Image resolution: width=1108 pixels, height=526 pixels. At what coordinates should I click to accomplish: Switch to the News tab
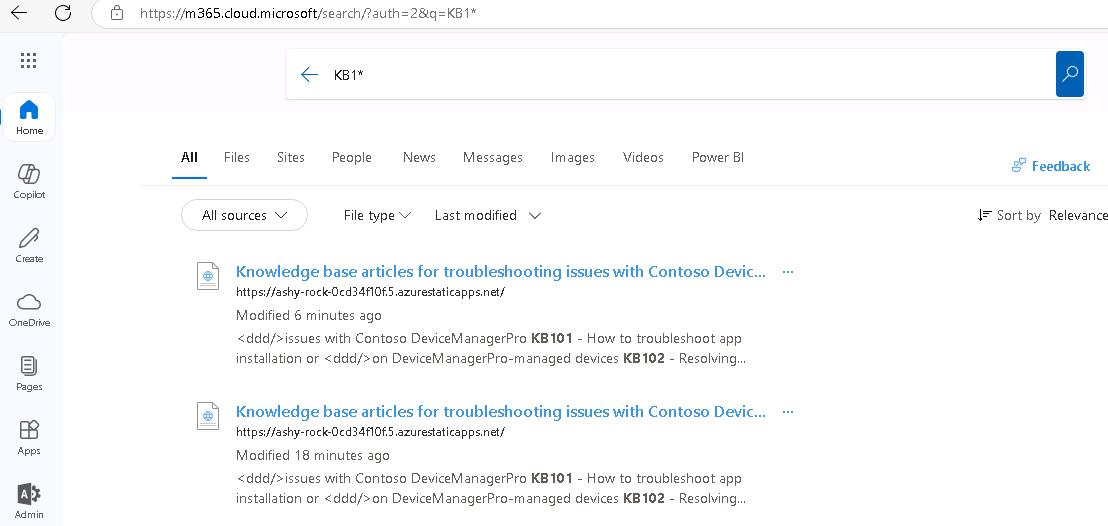click(x=419, y=158)
